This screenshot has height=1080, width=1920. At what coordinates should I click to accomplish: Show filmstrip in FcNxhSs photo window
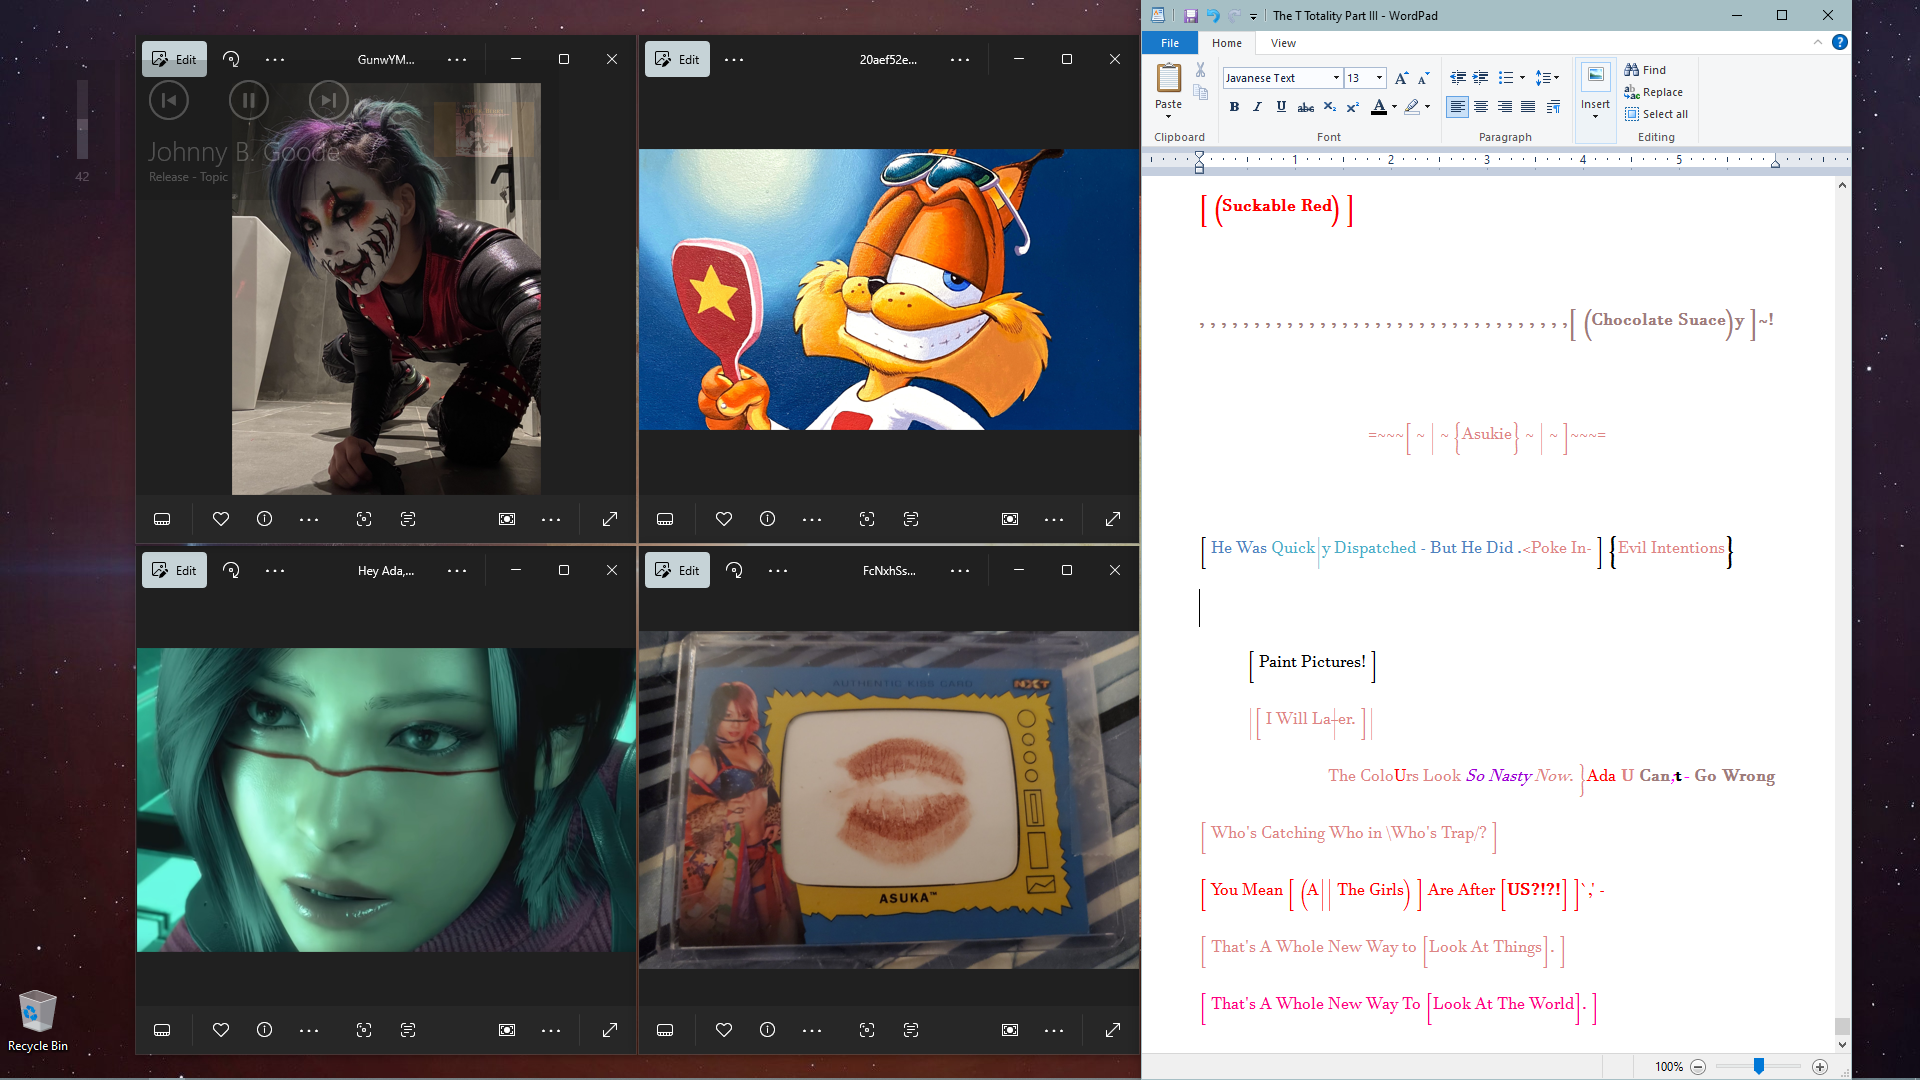pyautogui.click(x=665, y=1030)
